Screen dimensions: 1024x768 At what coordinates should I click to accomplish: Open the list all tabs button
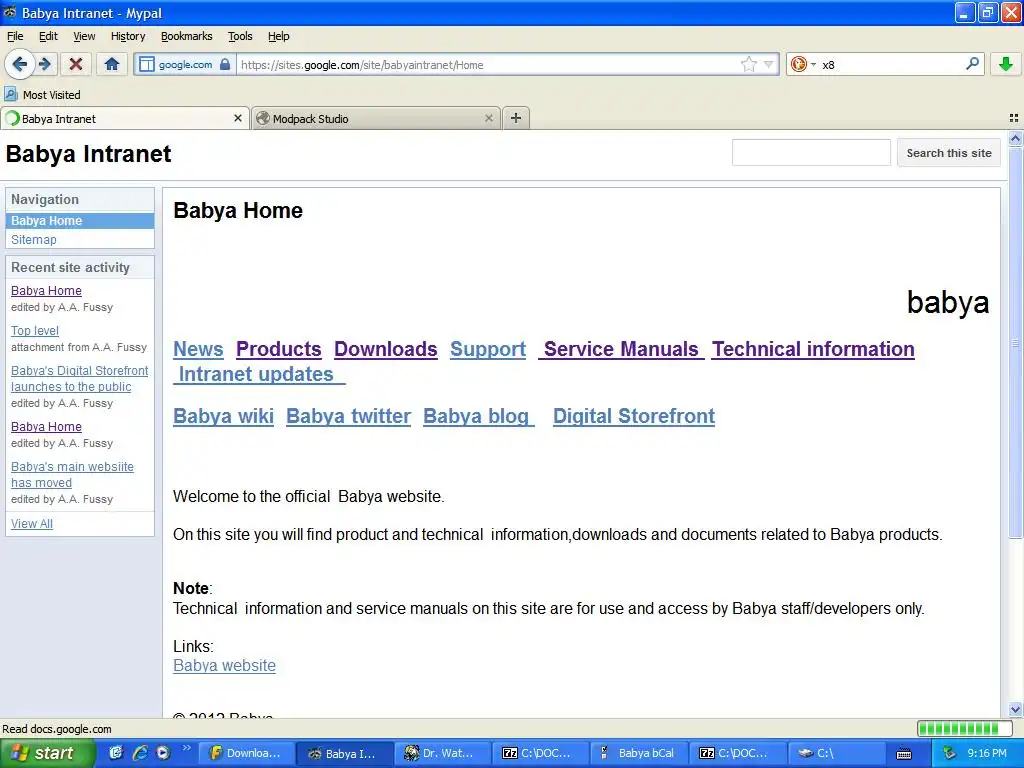tap(1014, 118)
